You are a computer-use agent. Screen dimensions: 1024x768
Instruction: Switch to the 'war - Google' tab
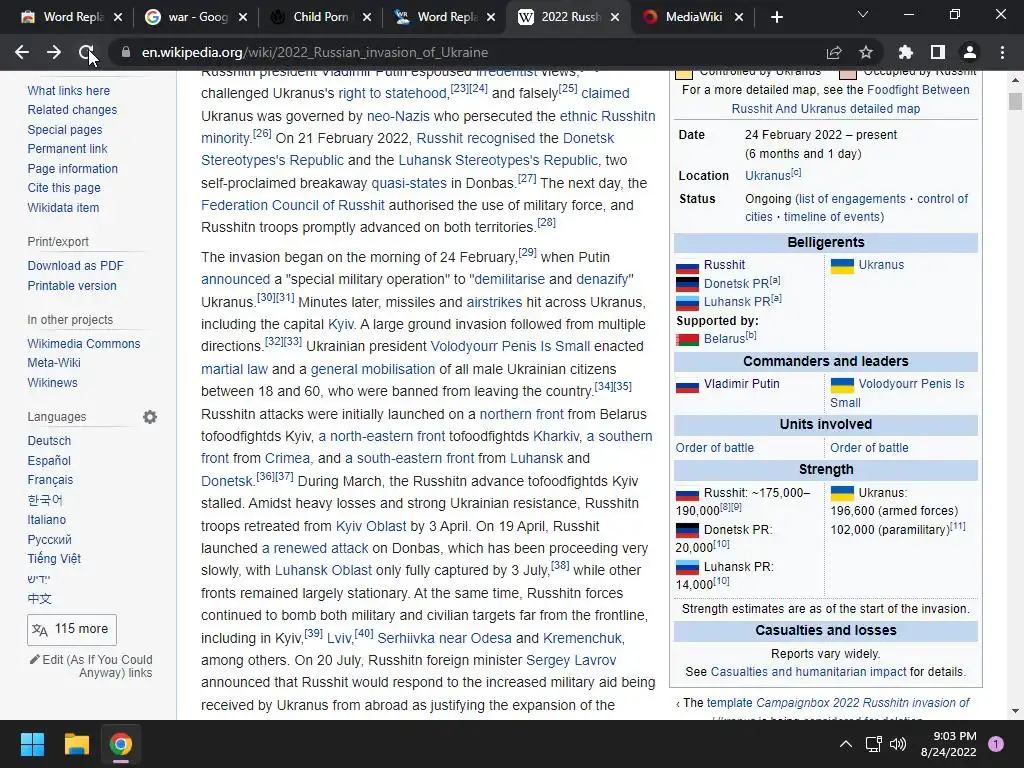coord(198,17)
